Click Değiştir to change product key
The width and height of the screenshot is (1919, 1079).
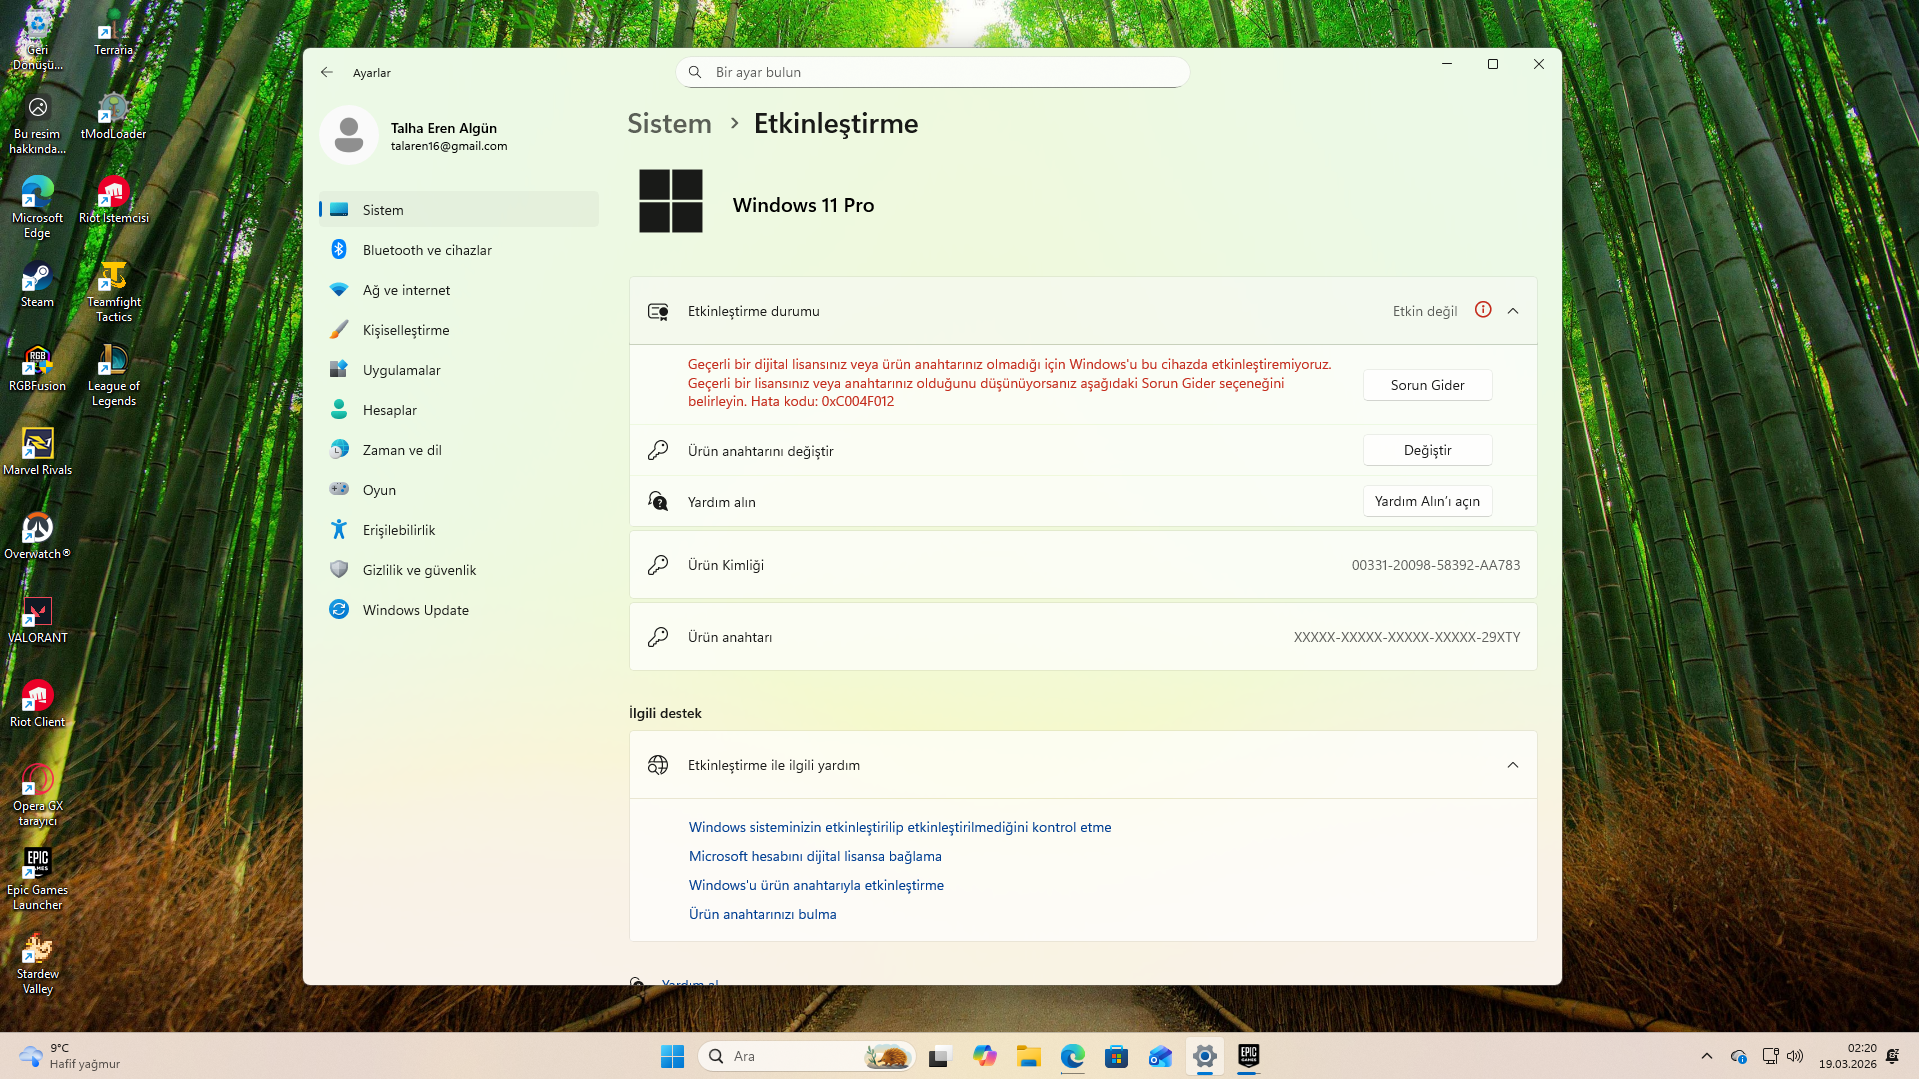[x=1427, y=450]
